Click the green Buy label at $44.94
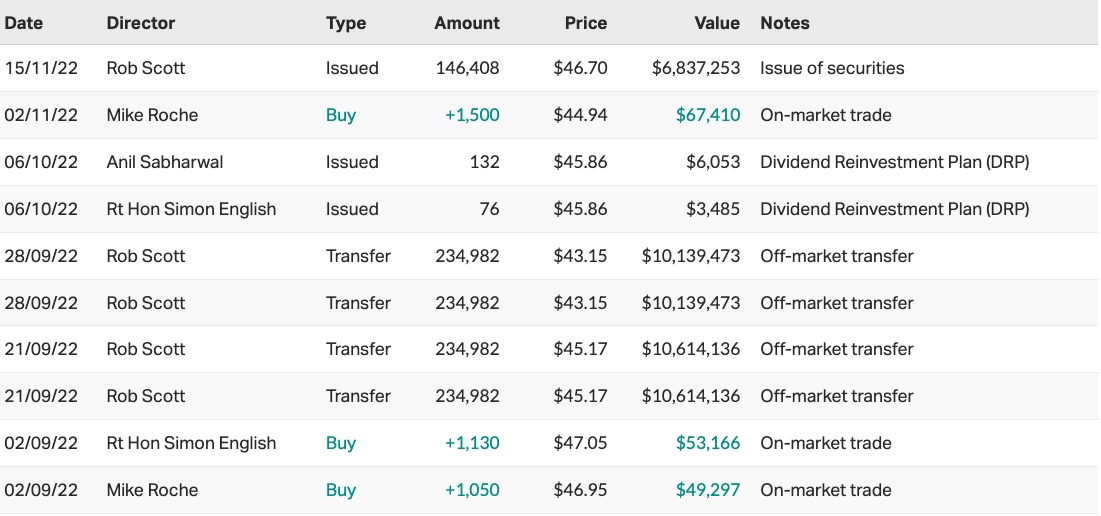This screenshot has width=1101, height=516. [x=341, y=115]
